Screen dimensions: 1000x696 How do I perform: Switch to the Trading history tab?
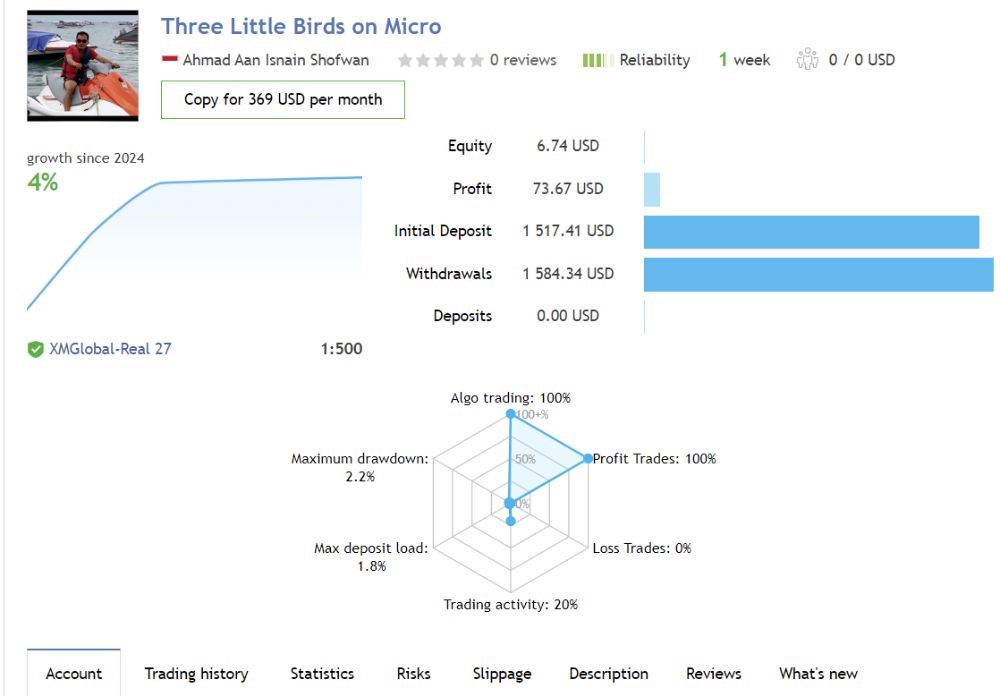(196, 673)
